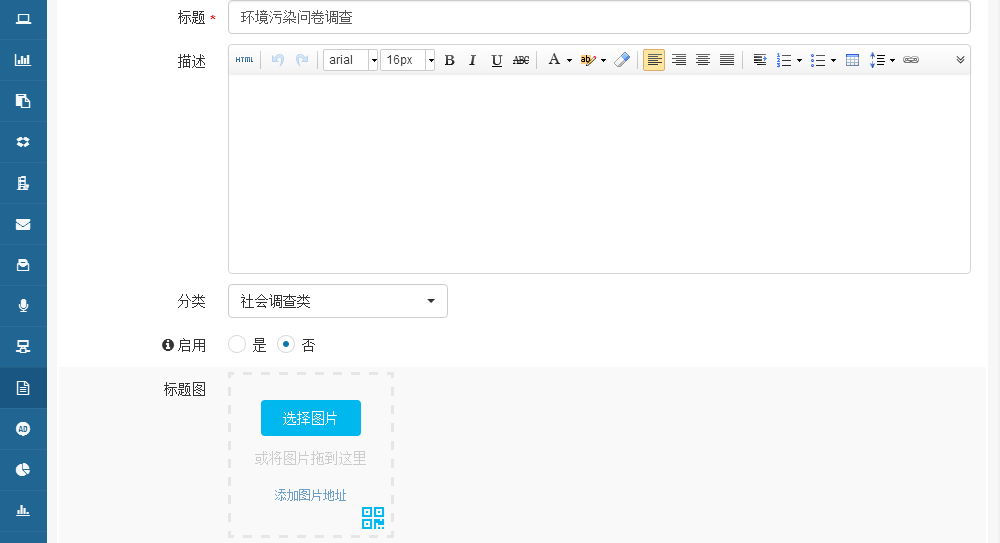Open the envelope mail sidebar item
The image size is (1000, 543).
click(23, 224)
